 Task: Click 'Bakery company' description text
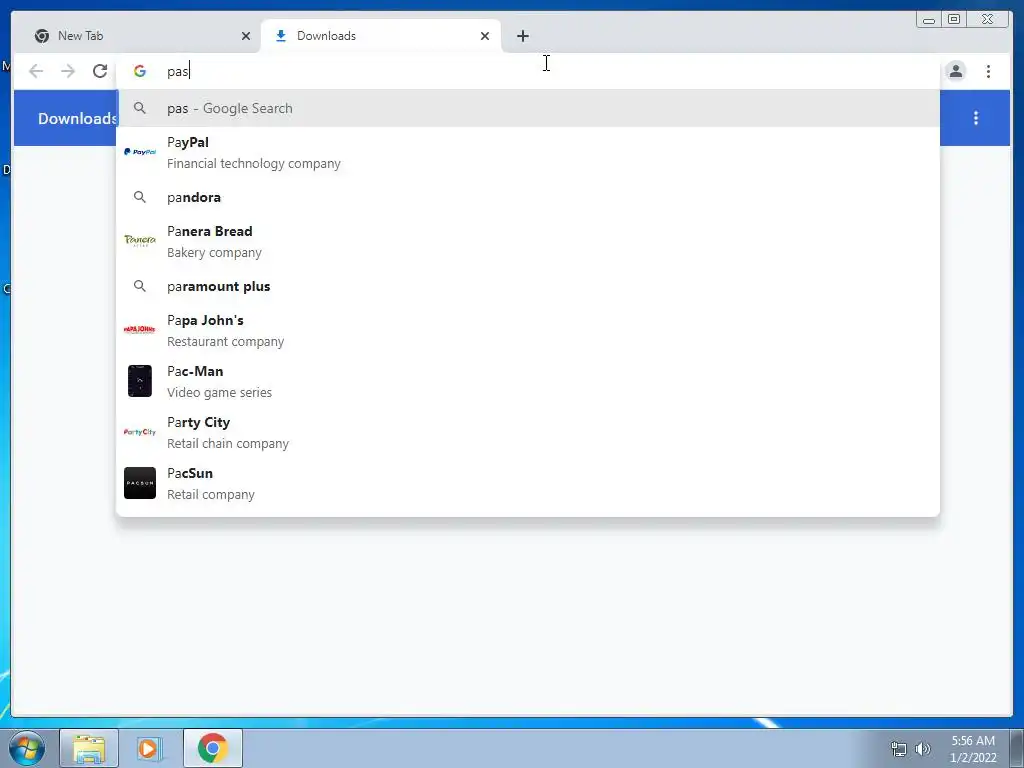[x=214, y=252]
